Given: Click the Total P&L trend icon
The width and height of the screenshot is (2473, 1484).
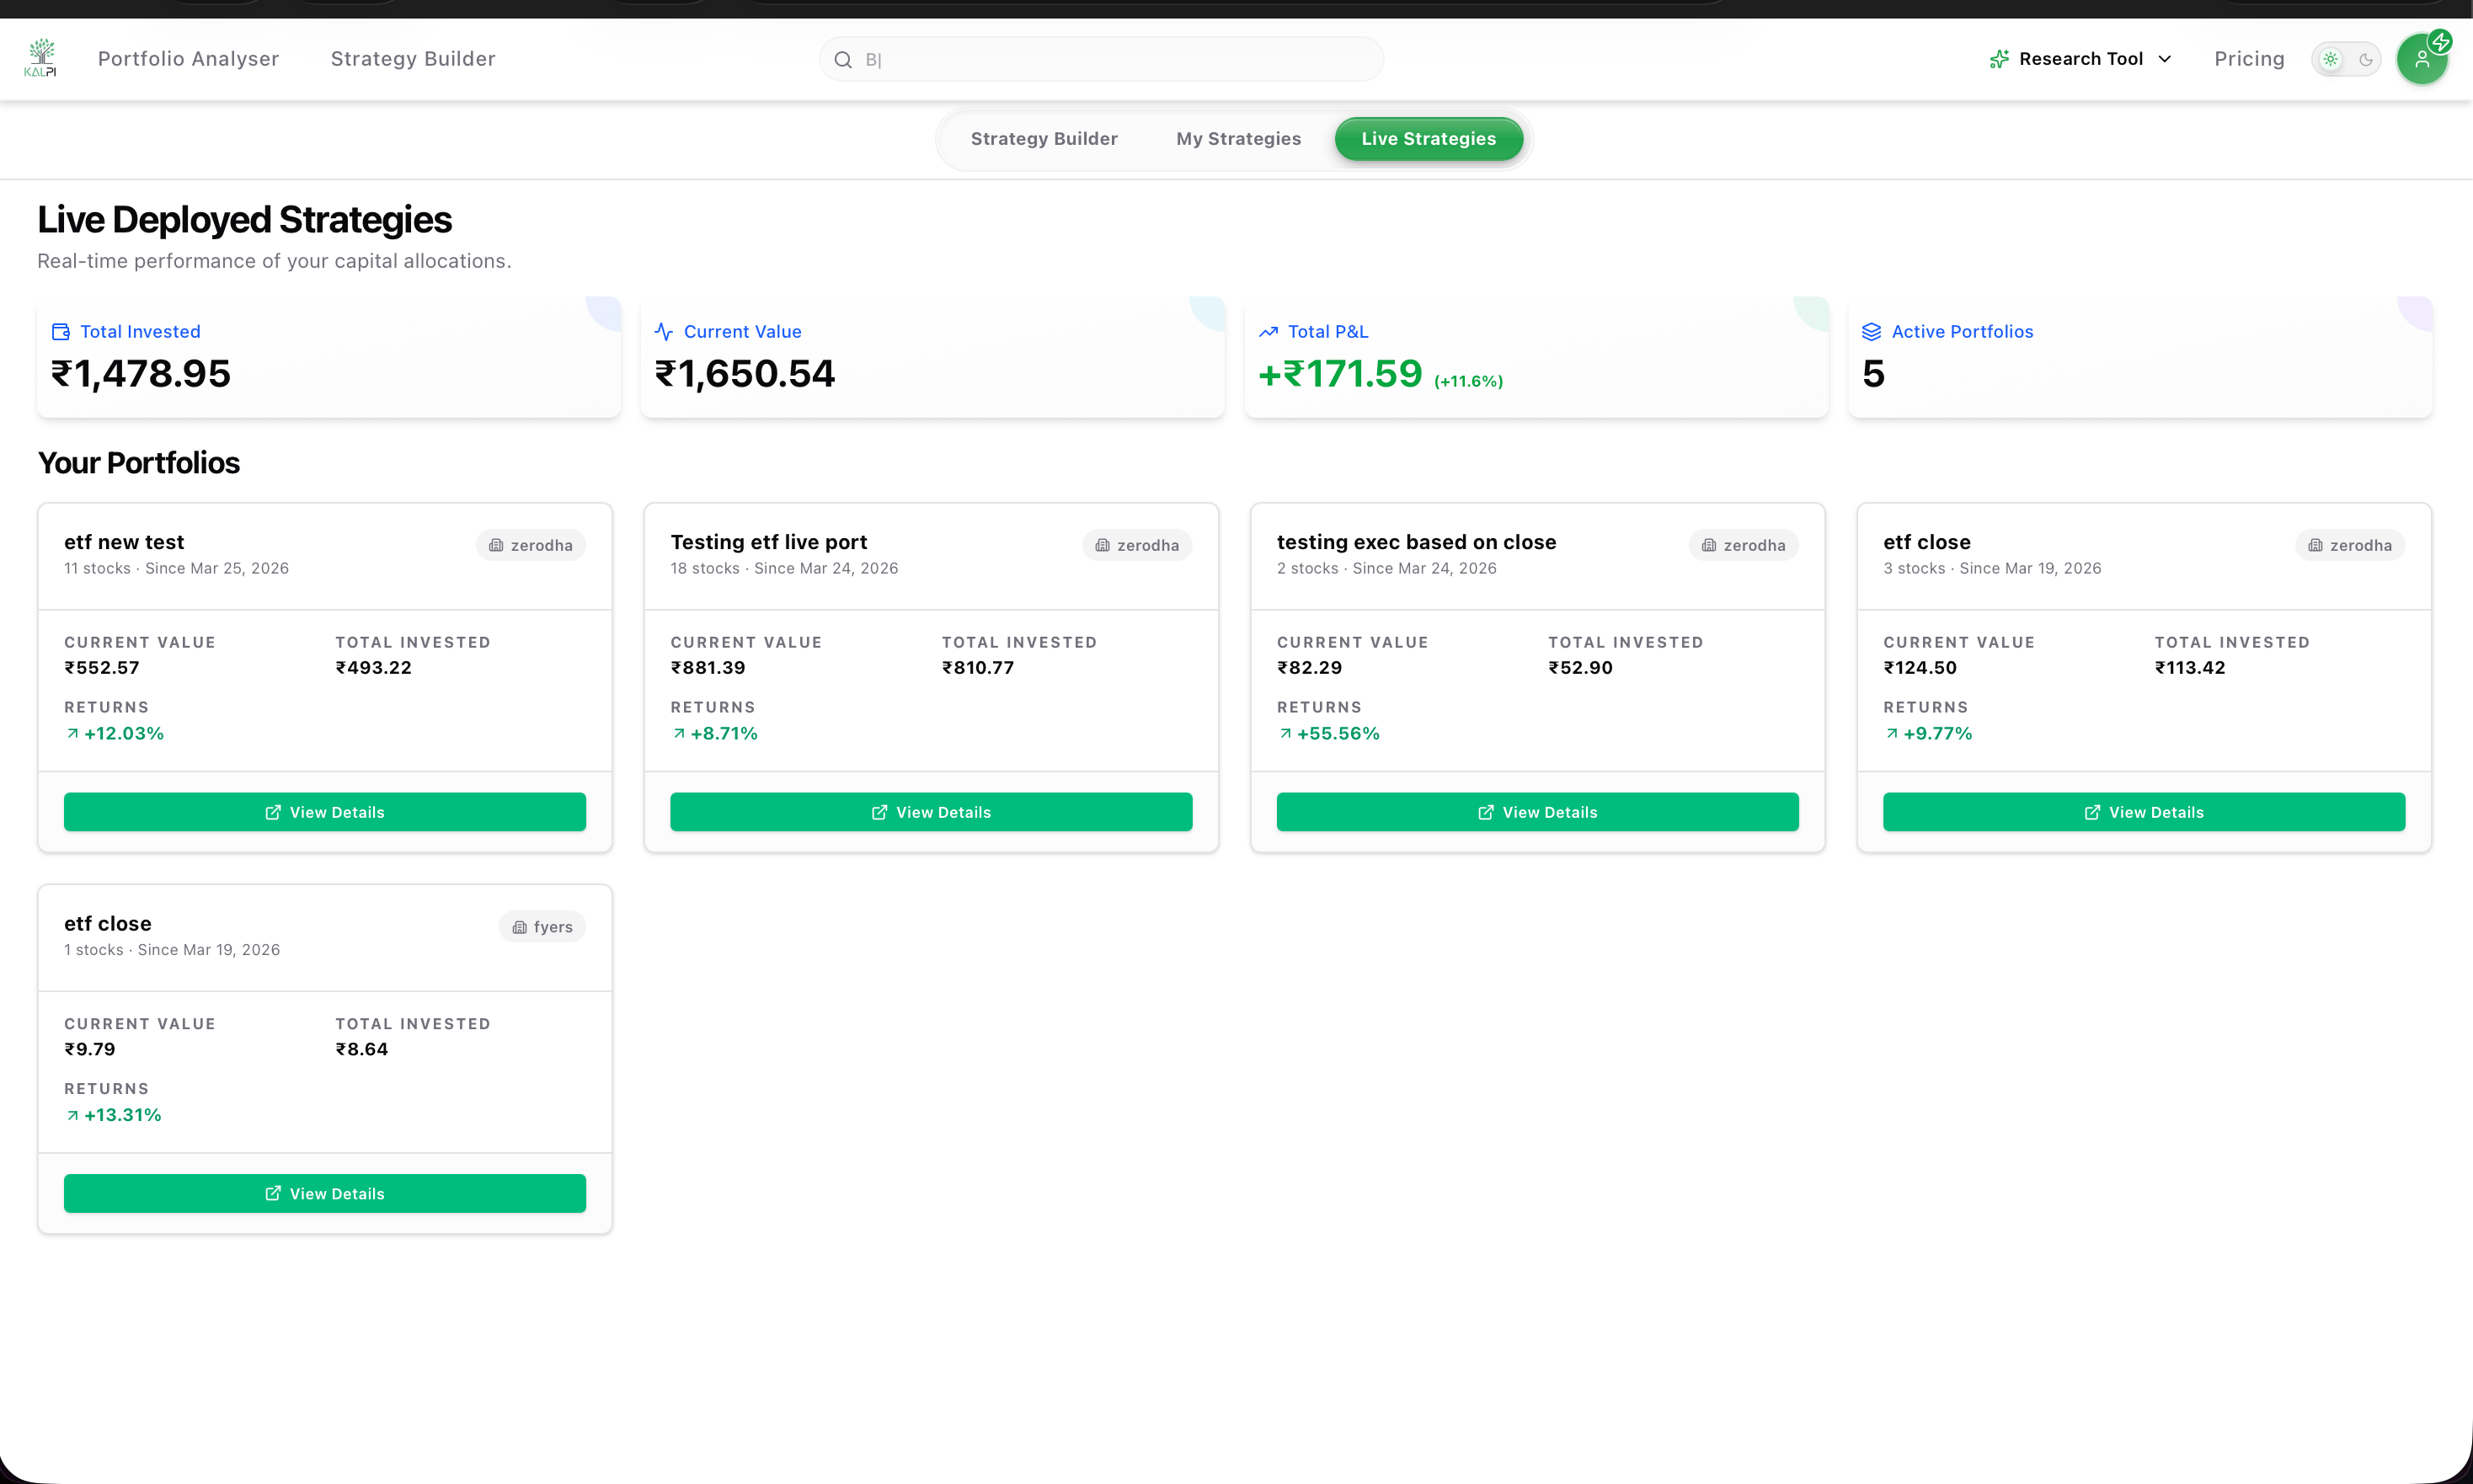Looking at the screenshot, I should 1268,332.
